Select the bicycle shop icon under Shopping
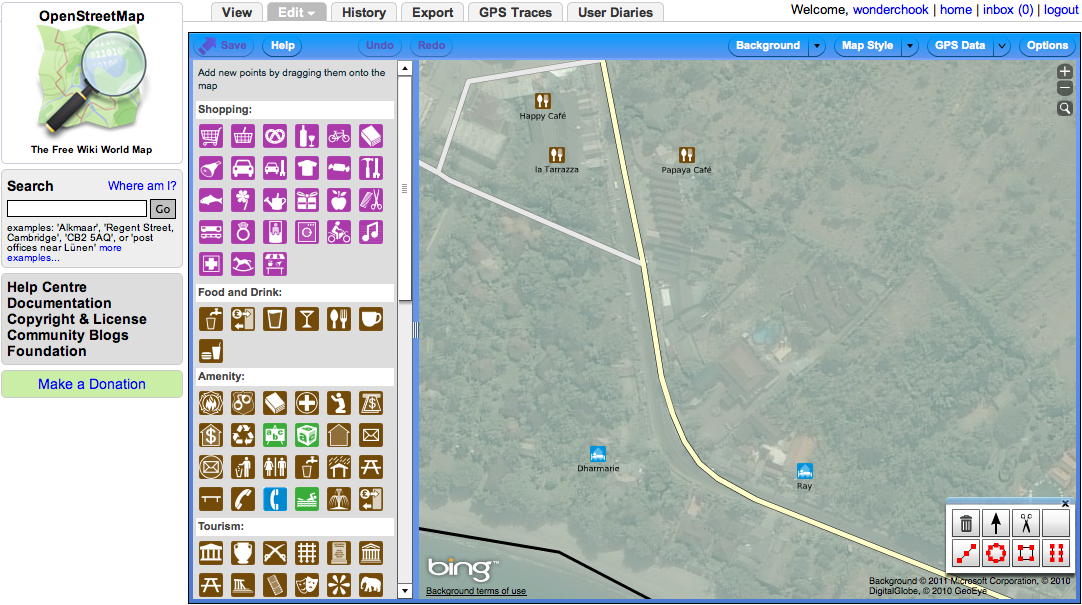The width and height of the screenshot is (1082, 605). 339,136
